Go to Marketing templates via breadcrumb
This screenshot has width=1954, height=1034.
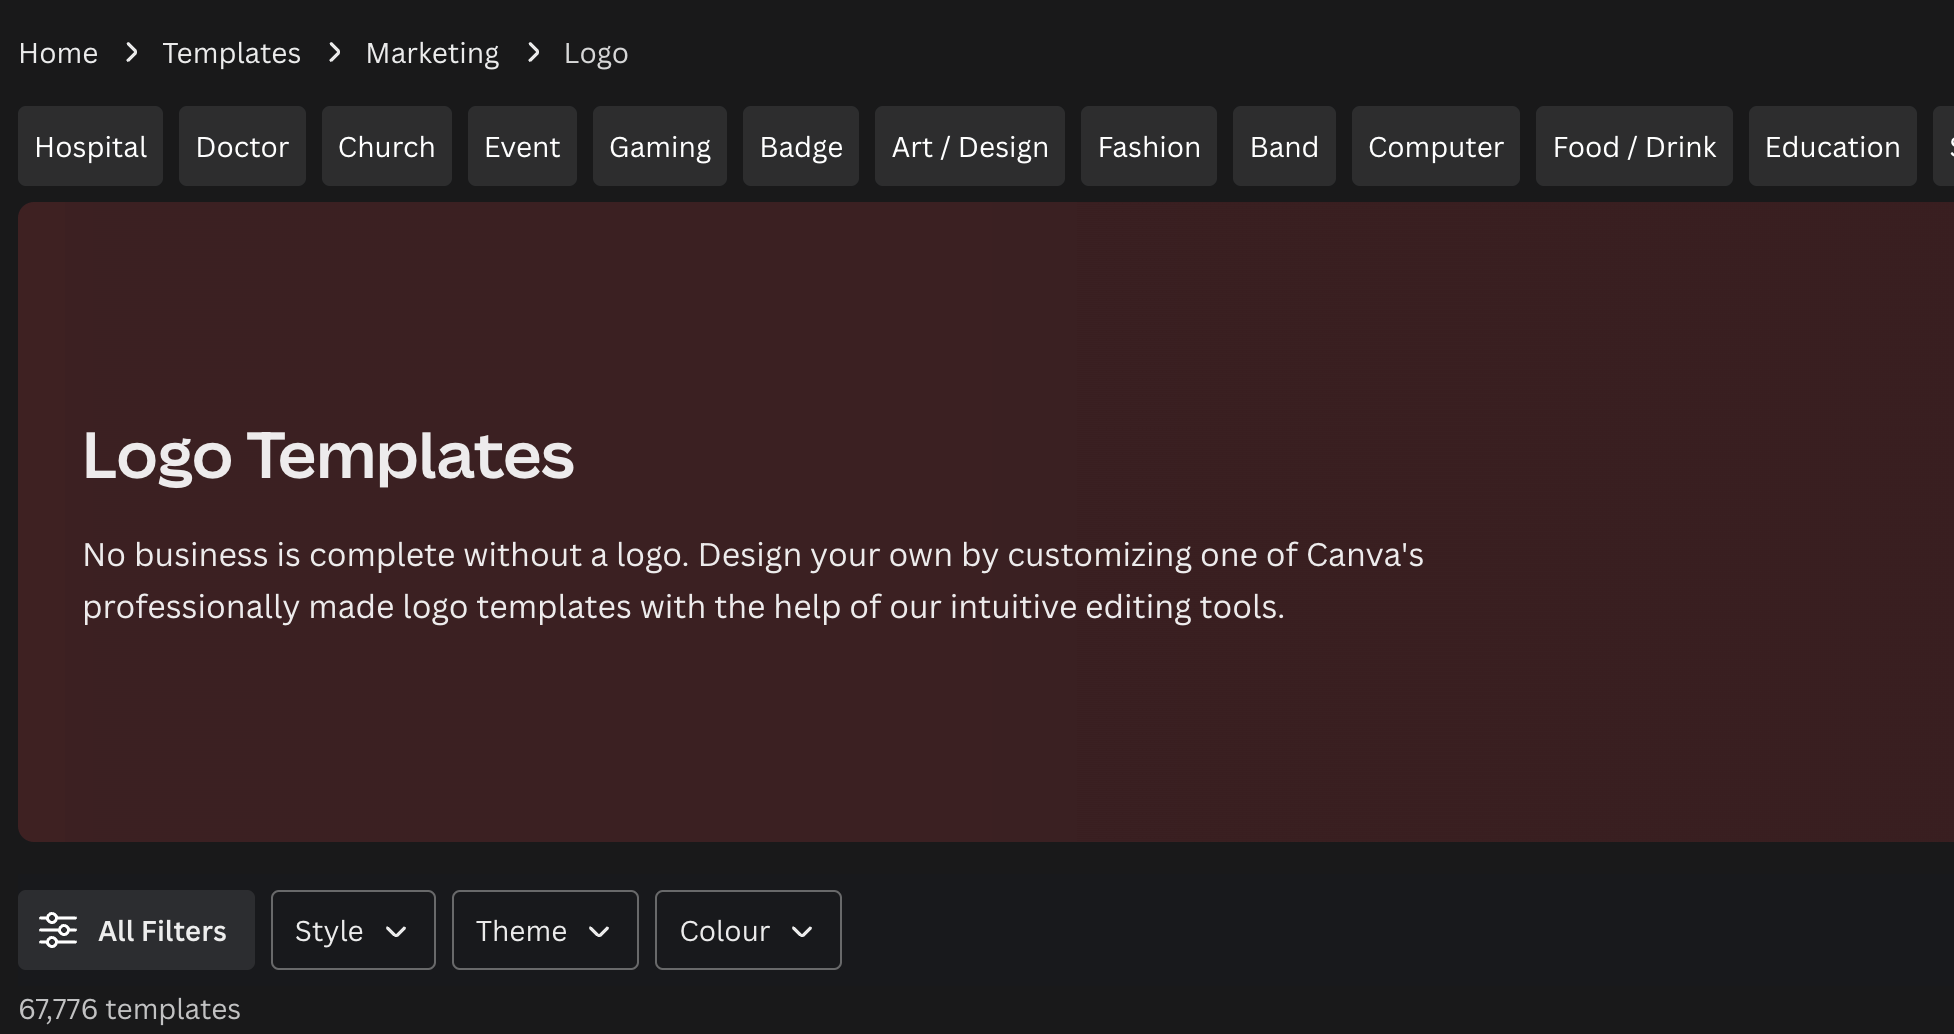tap(432, 52)
